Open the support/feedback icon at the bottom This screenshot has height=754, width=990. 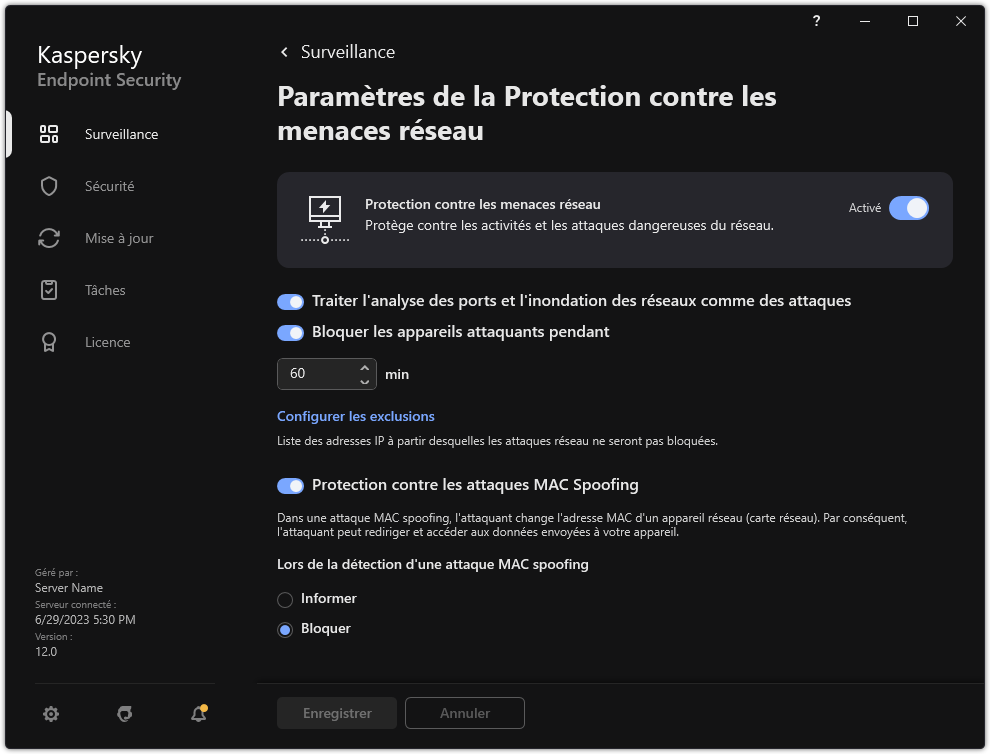[x=124, y=713]
